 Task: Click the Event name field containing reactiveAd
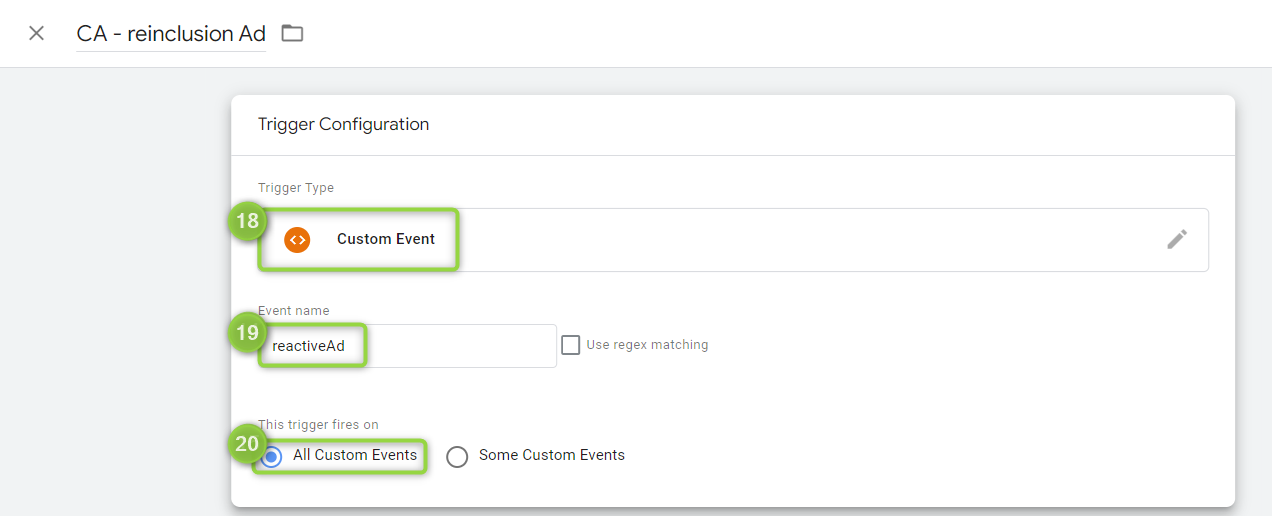tap(407, 346)
